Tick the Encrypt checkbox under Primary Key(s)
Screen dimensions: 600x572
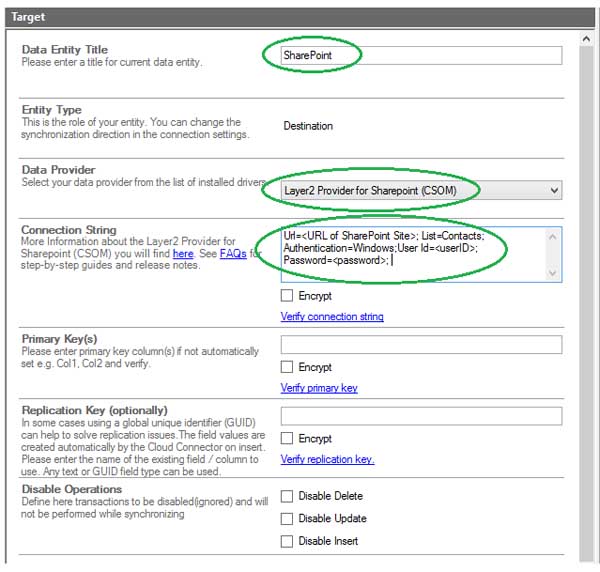point(288,367)
